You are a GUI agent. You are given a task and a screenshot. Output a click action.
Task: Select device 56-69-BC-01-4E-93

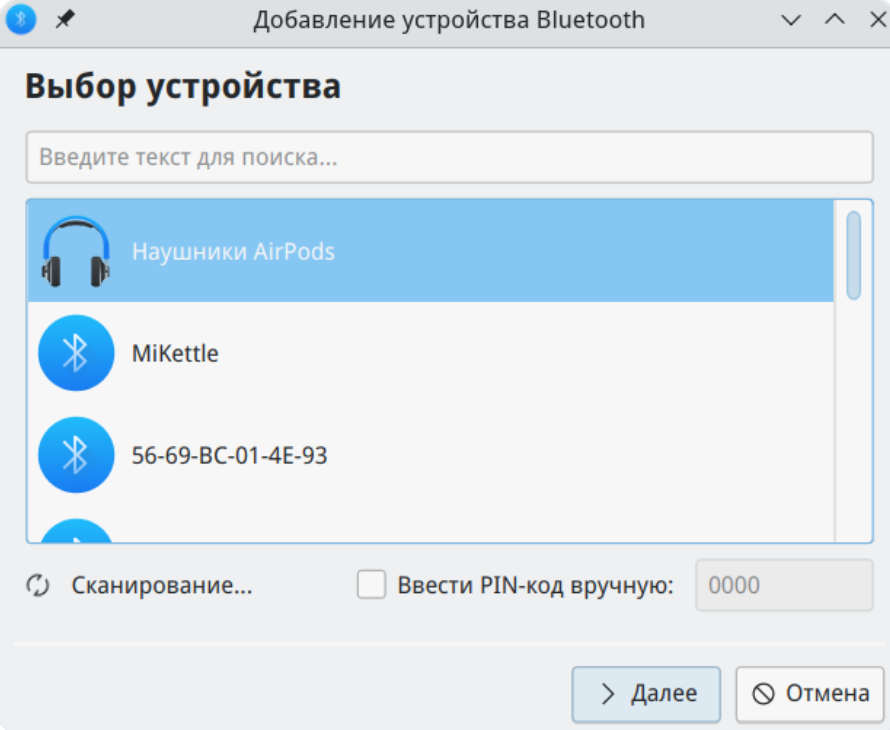pyautogui.click(x=229, y=456)
